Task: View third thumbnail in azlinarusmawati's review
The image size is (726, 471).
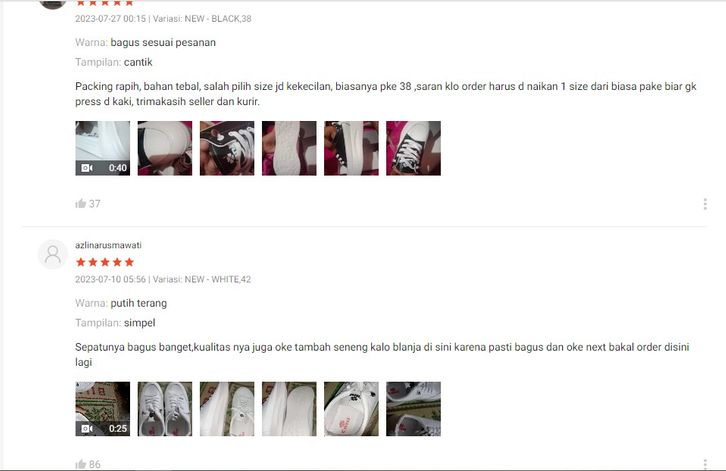Action: point(227,409)
